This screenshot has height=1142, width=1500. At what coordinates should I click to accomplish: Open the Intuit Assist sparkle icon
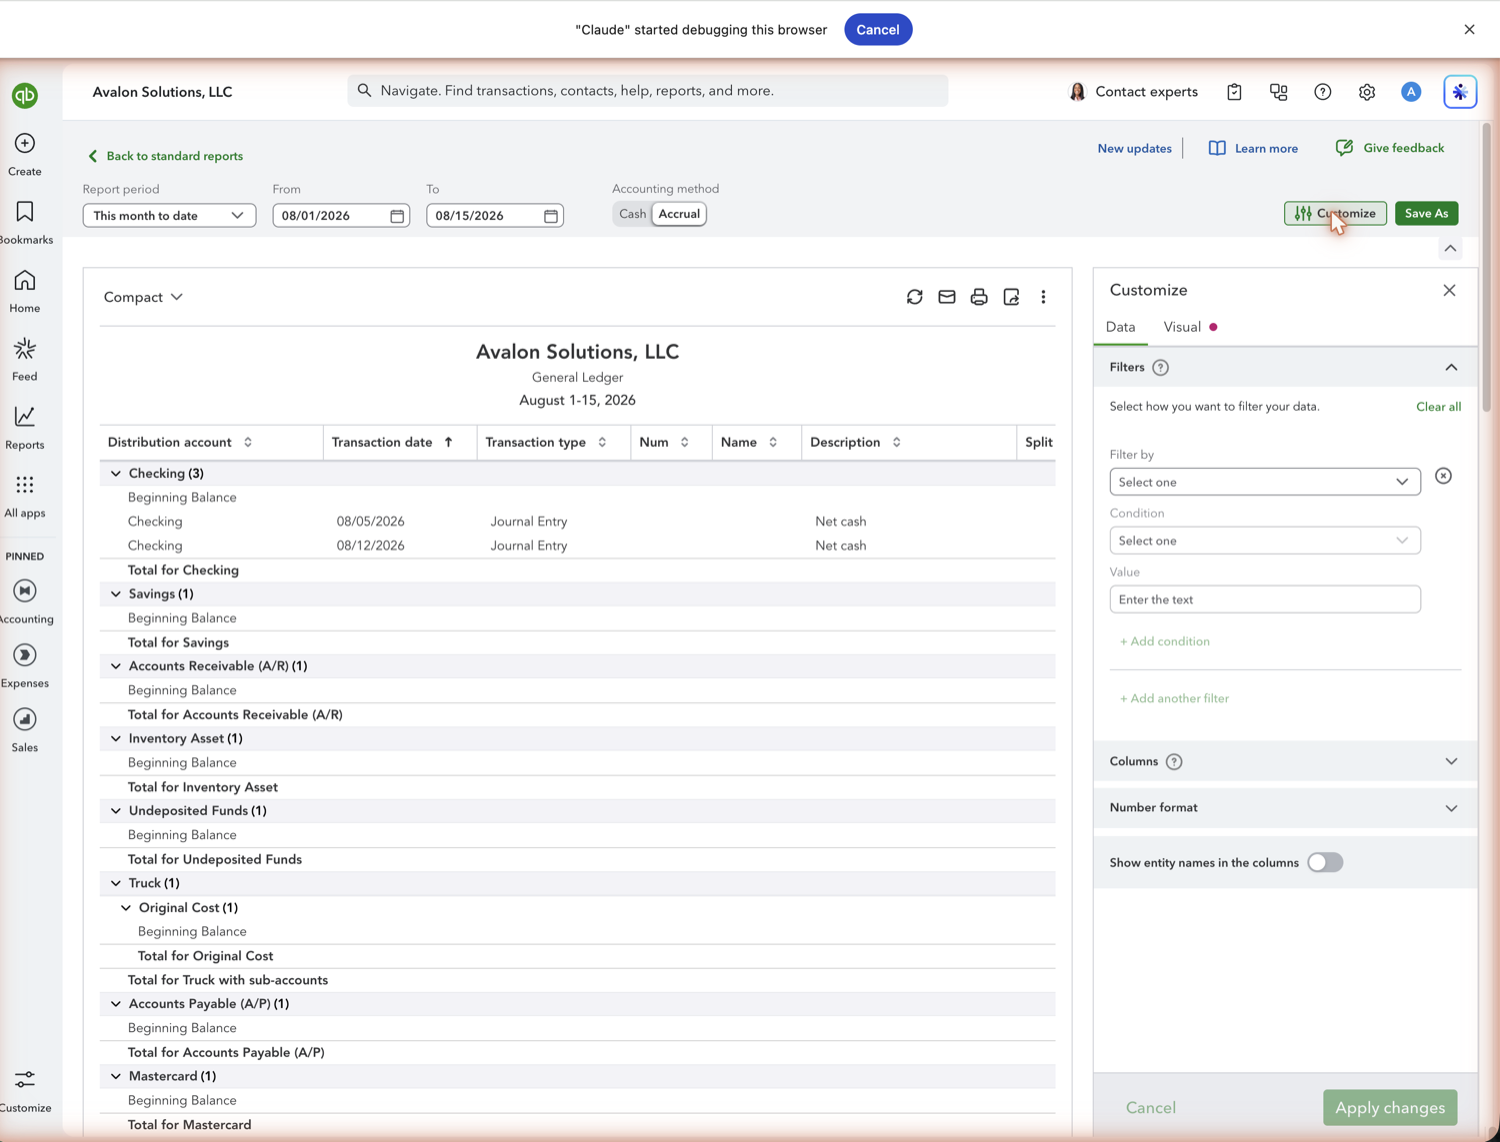(x=1460, y=92)
